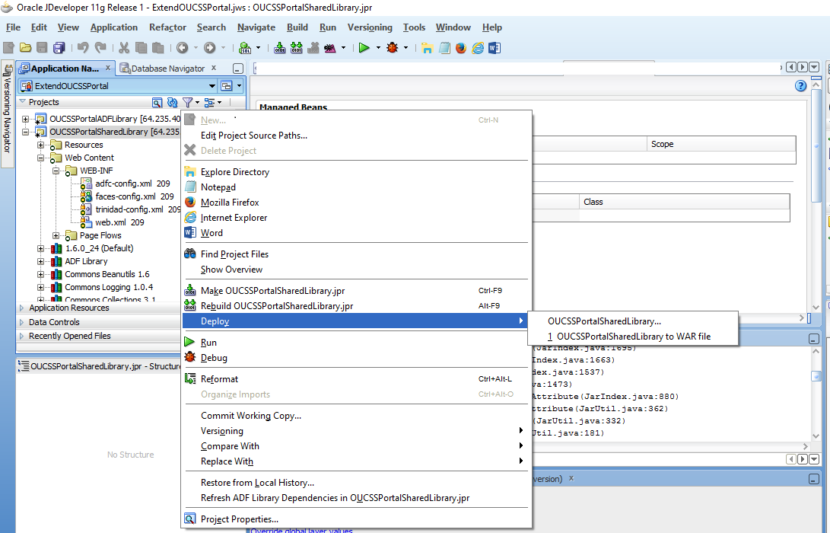This screenshot has height=533, width=830.
Task: Collapse the Web Content folder node
Action: point(40,158)
